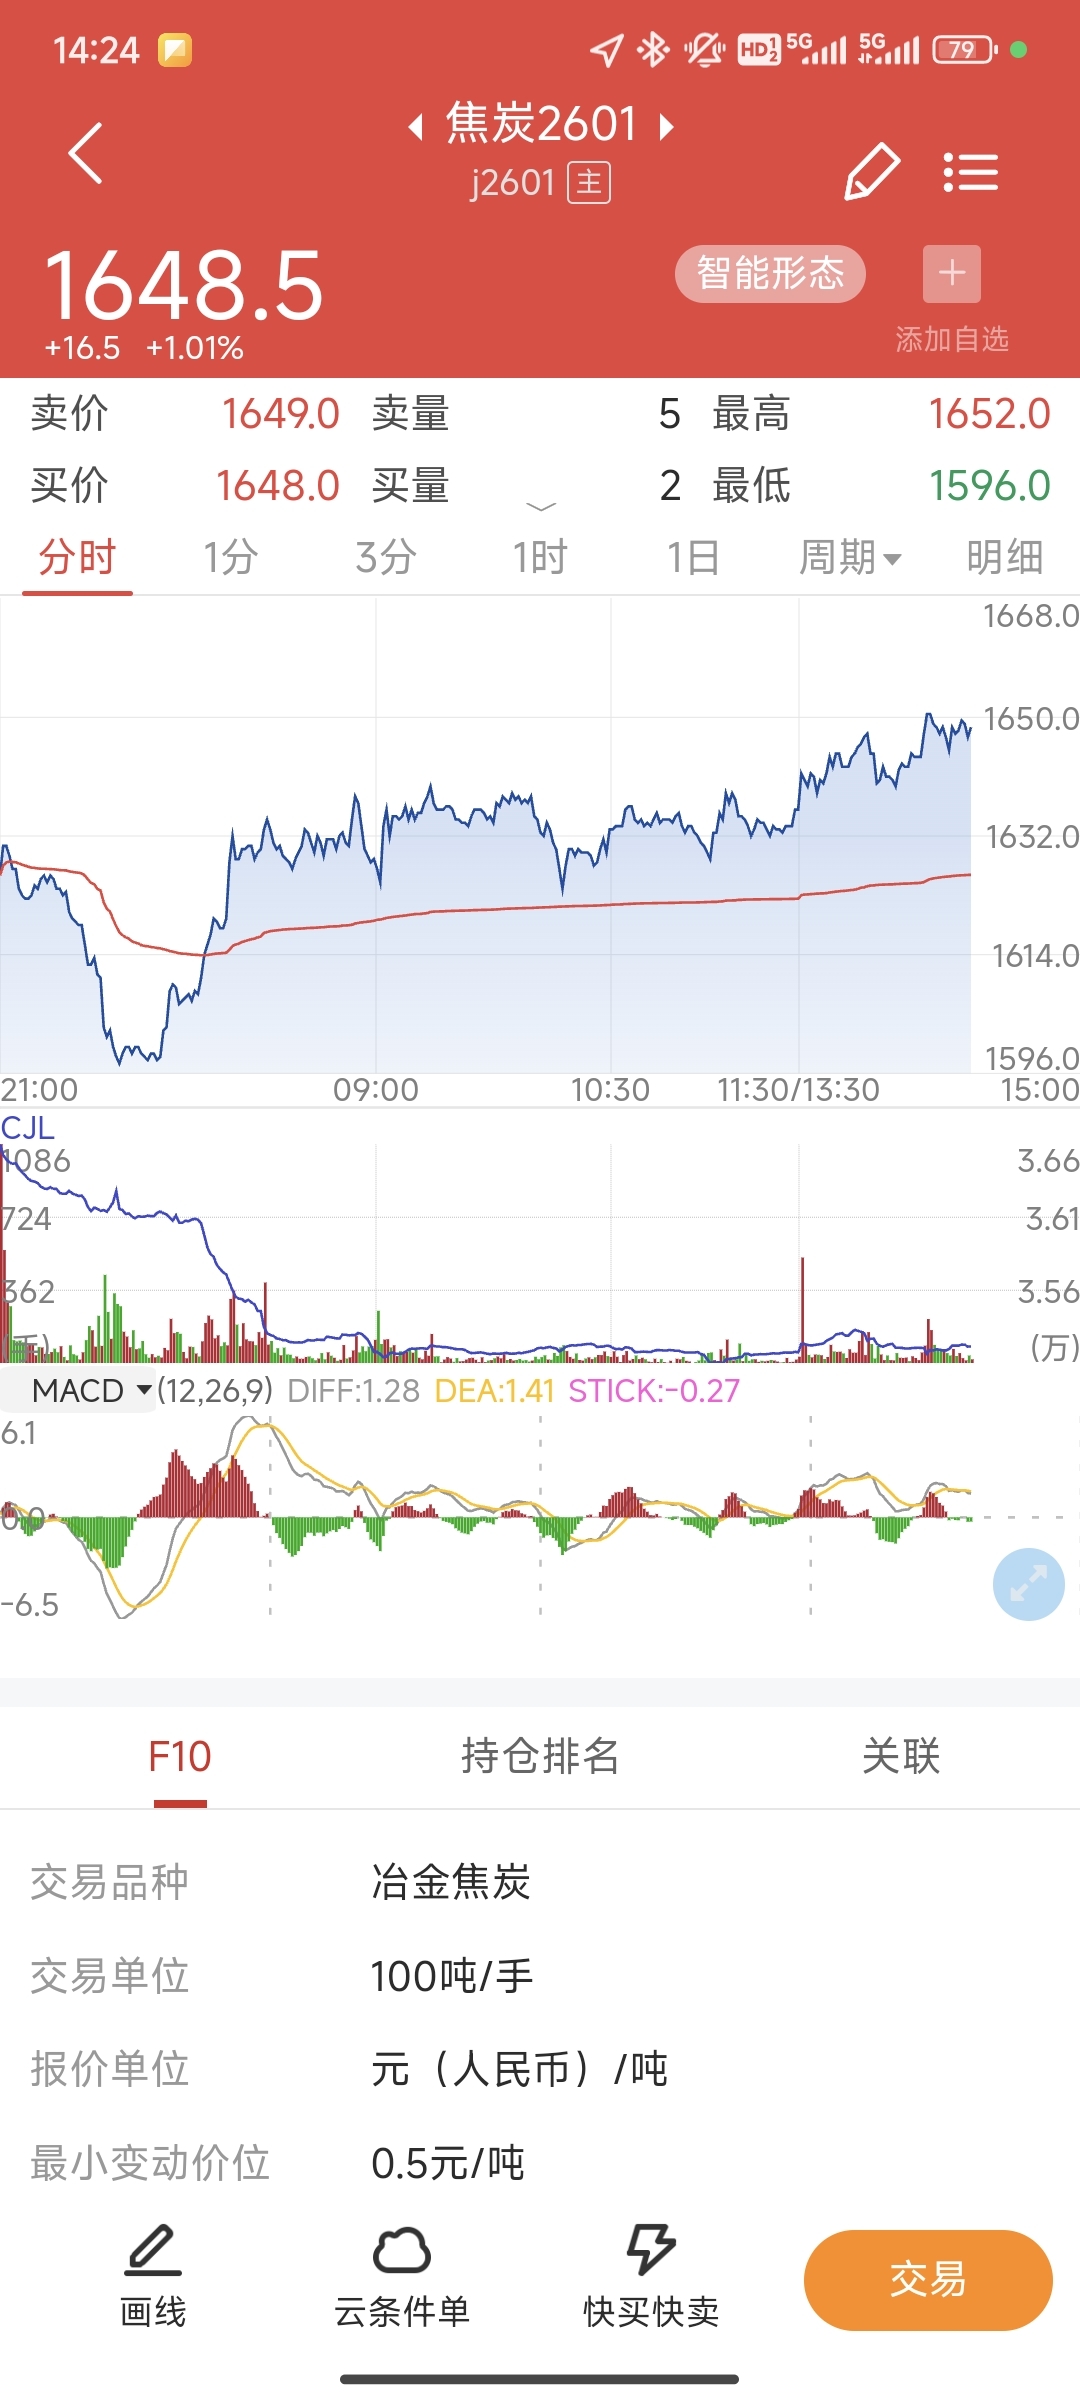This screenshot has width=1080, height=2400.
Task: Select the 1日 daily chart tab
Action: (693, 558)
